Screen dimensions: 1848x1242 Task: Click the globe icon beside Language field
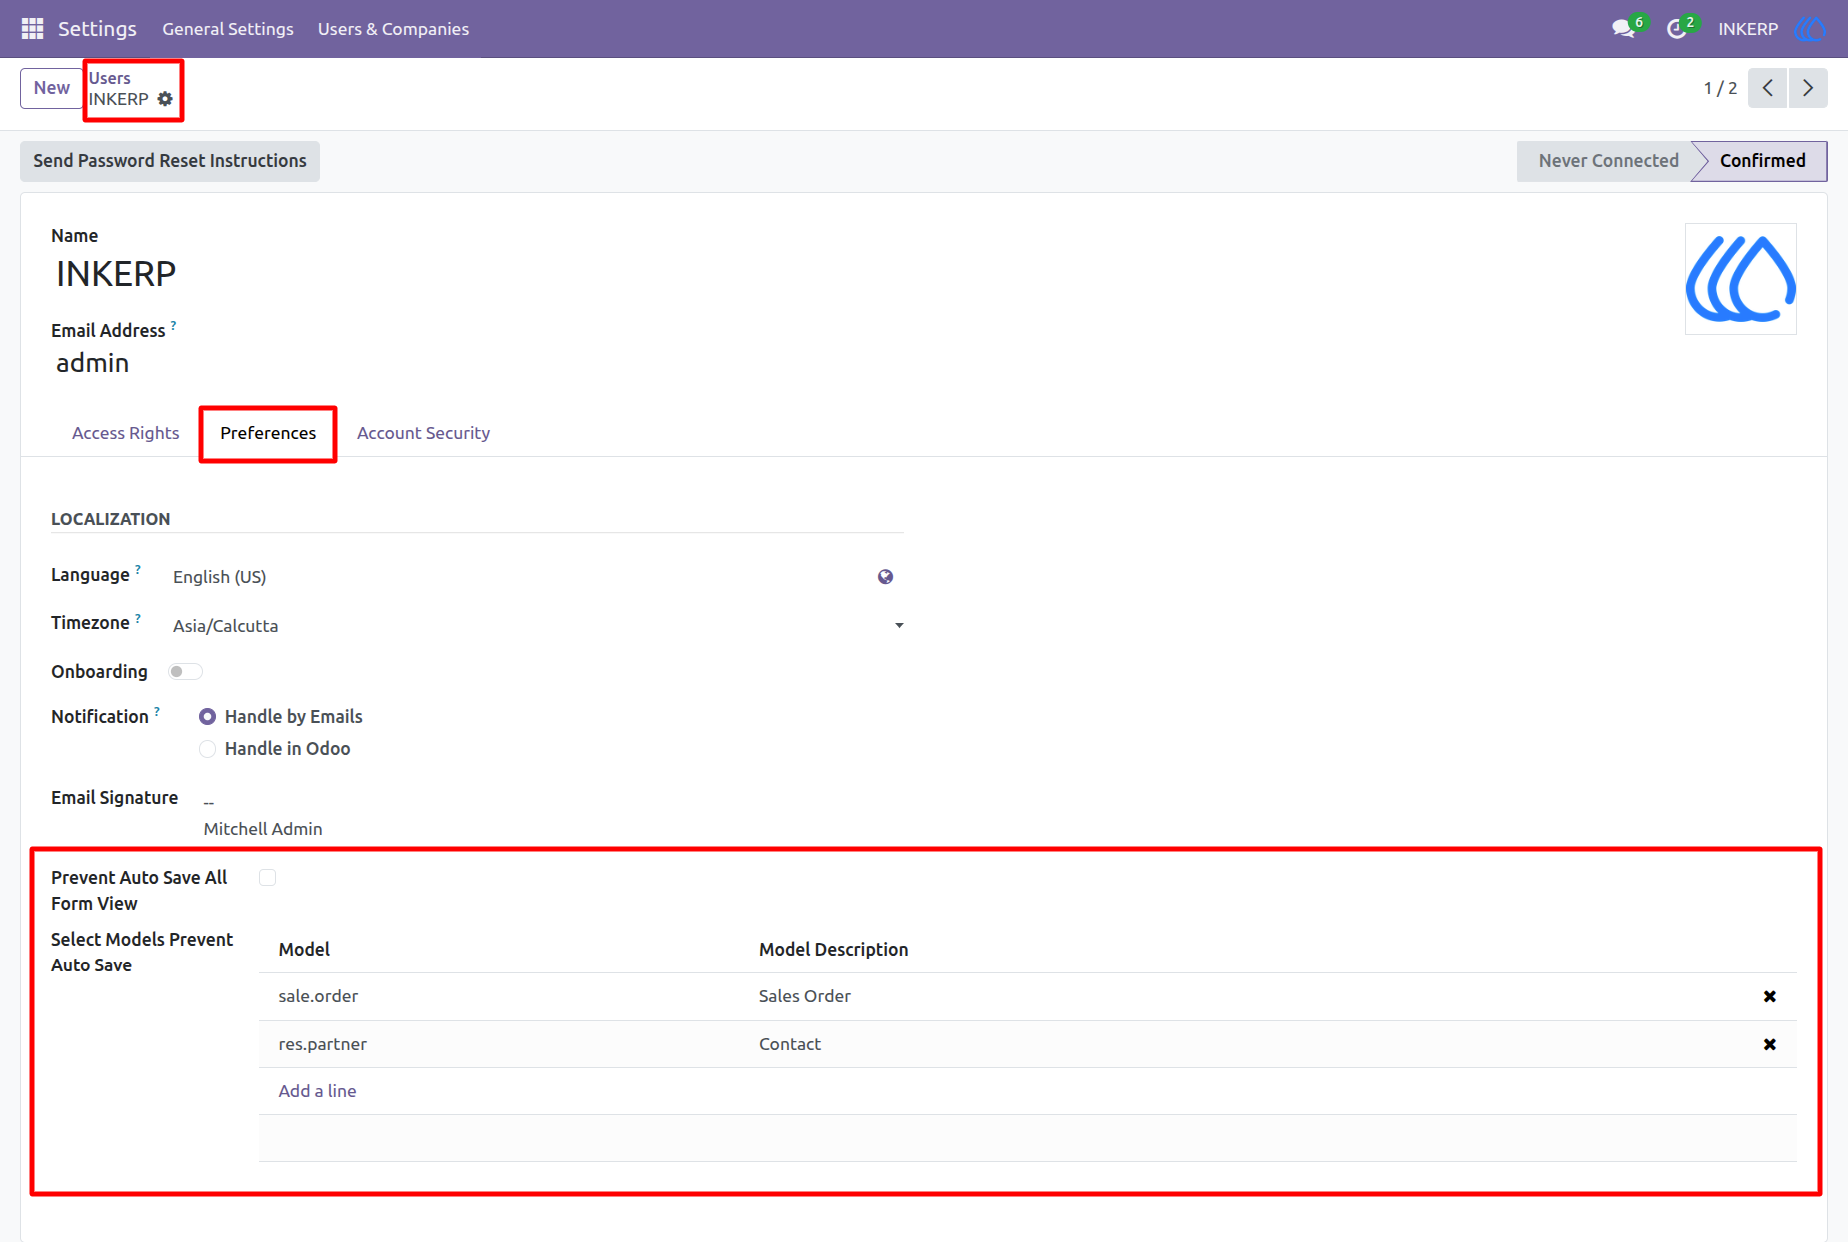885,577
